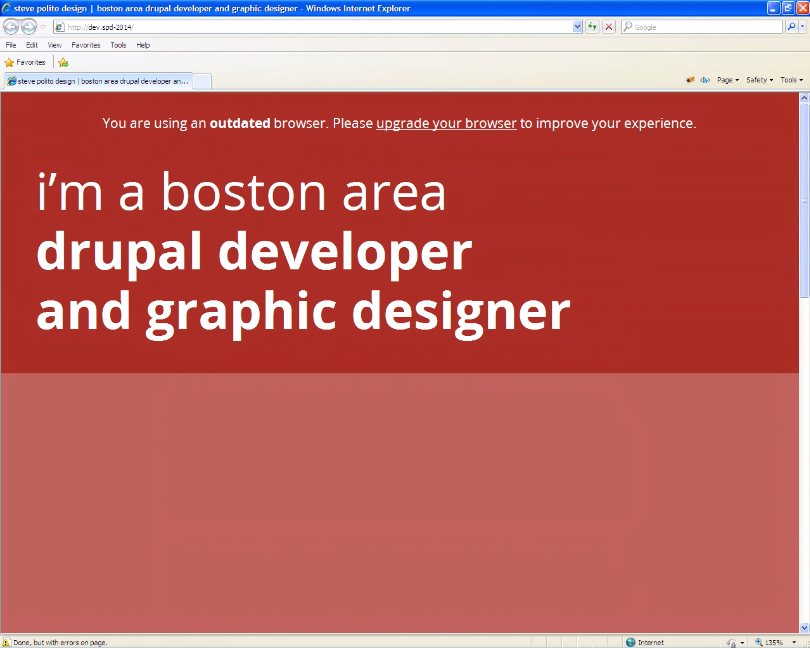810x648 pixels.
Task: Open the File menu
Action: point(11,45)
